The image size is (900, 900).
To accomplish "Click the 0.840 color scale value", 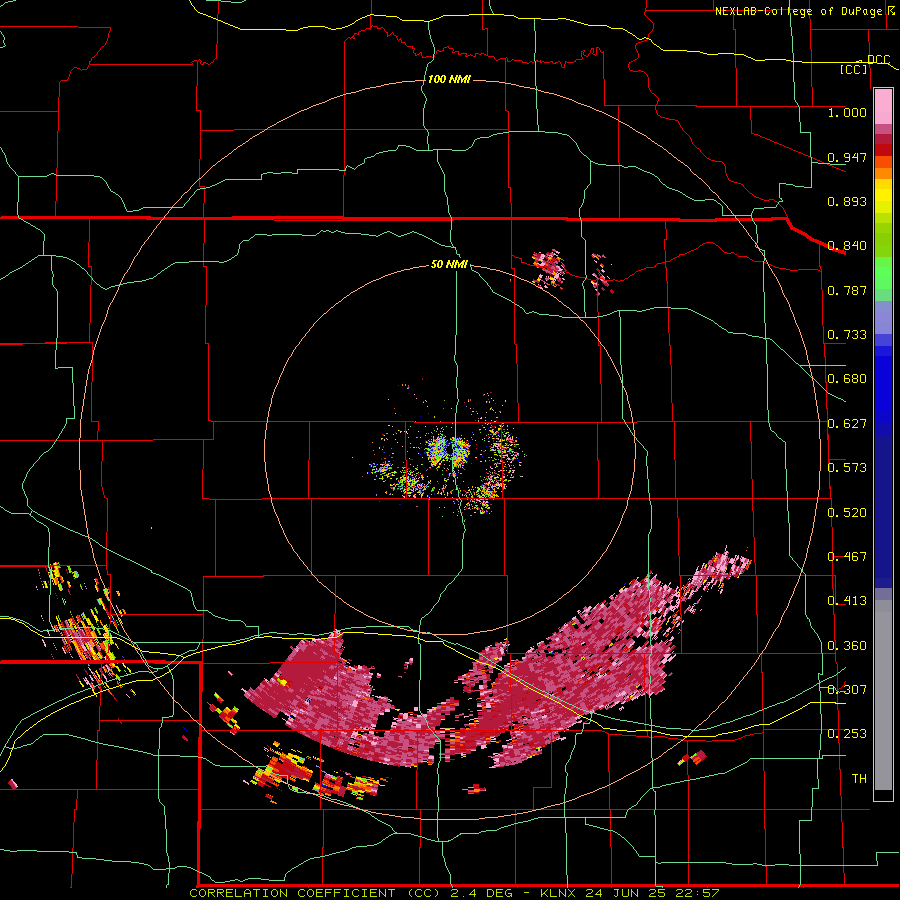I will [x=847, y=246].
